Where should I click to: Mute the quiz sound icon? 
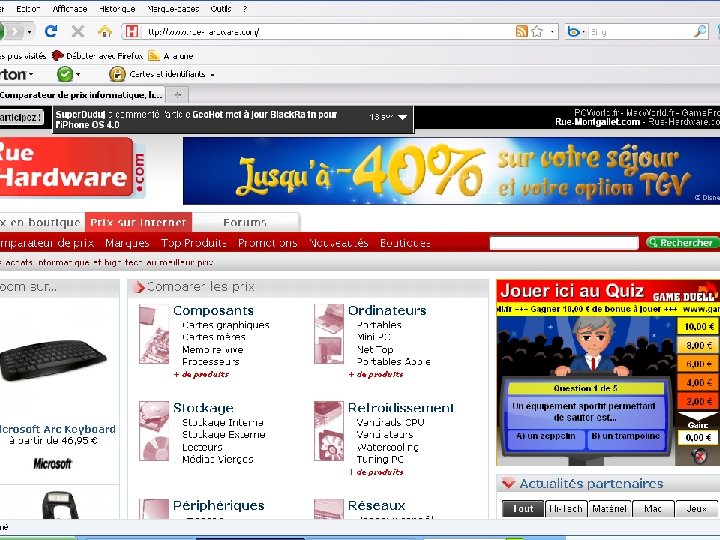click(699, 456)
